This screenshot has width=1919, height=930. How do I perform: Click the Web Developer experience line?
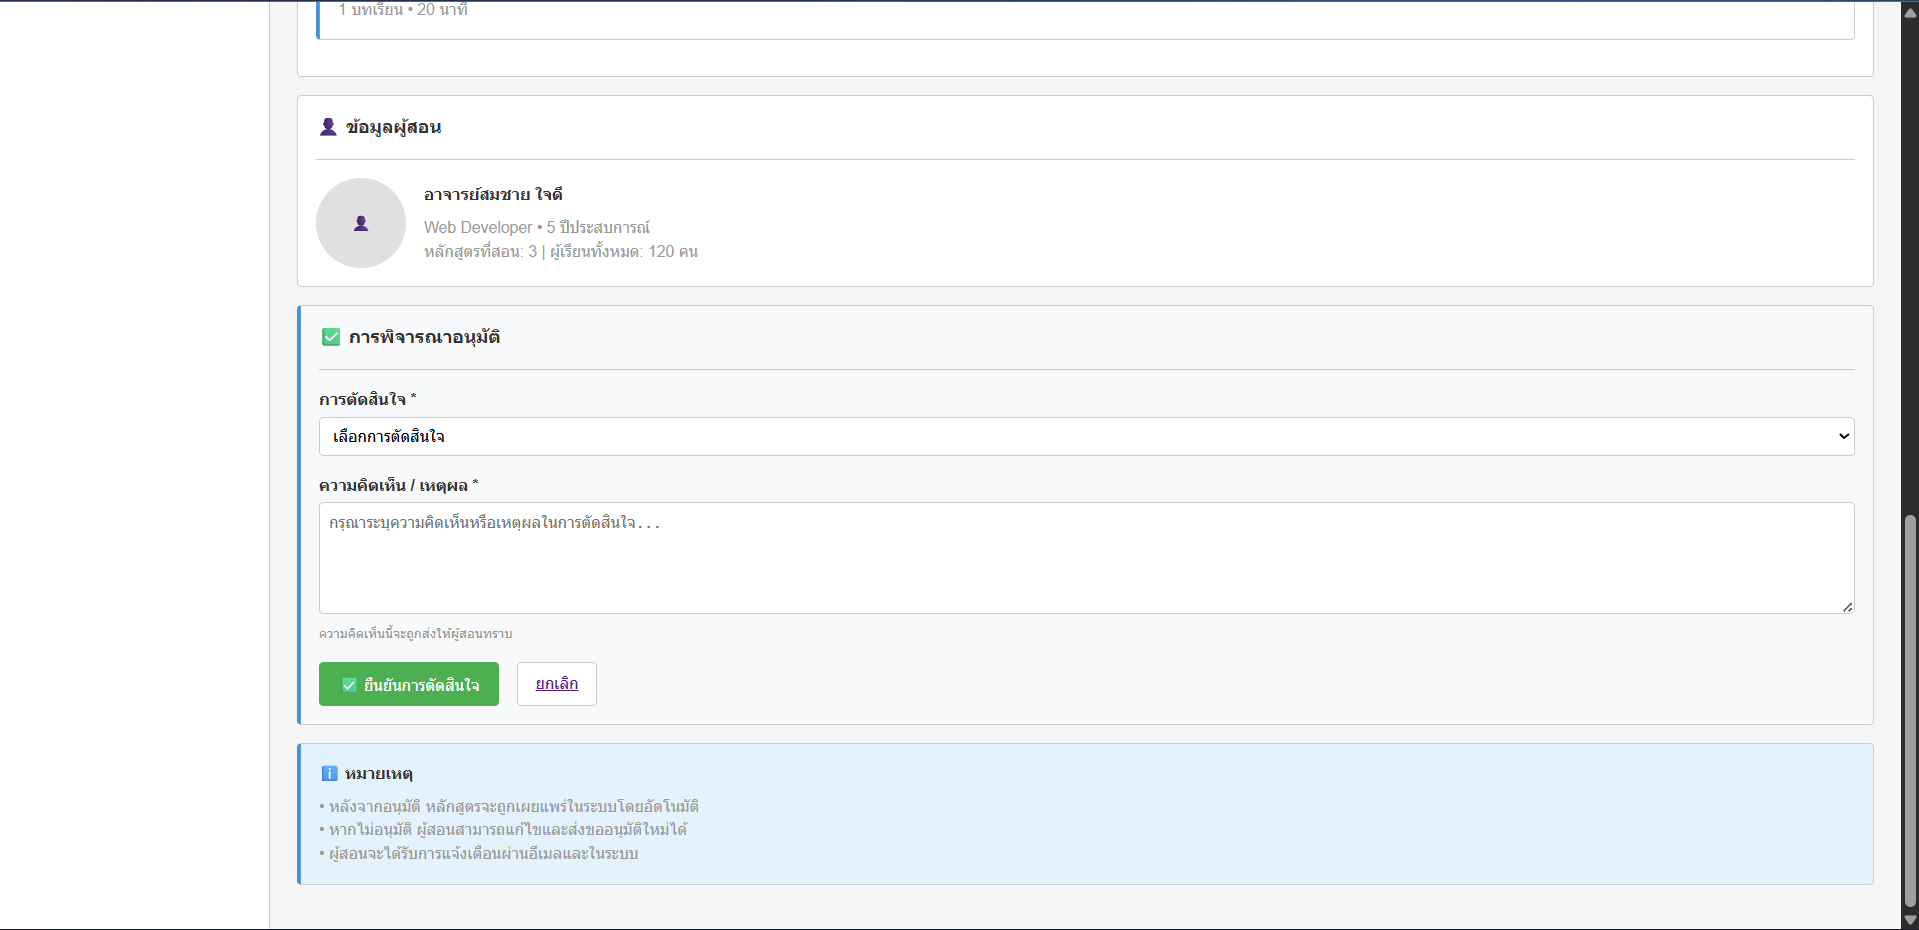[x=536, y=227]
